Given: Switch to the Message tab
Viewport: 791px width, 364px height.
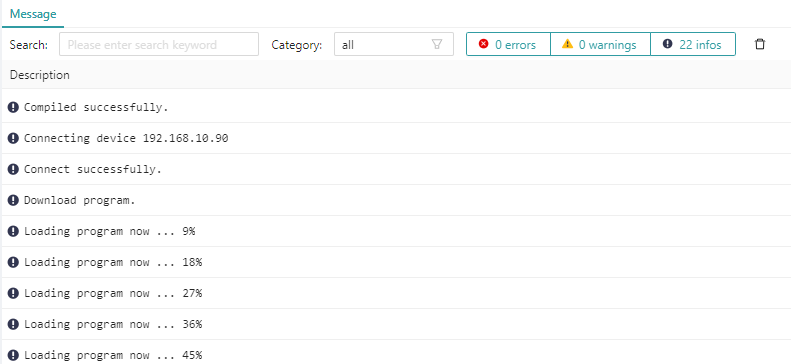Looking at the screenshot, I should coord(33,14).
